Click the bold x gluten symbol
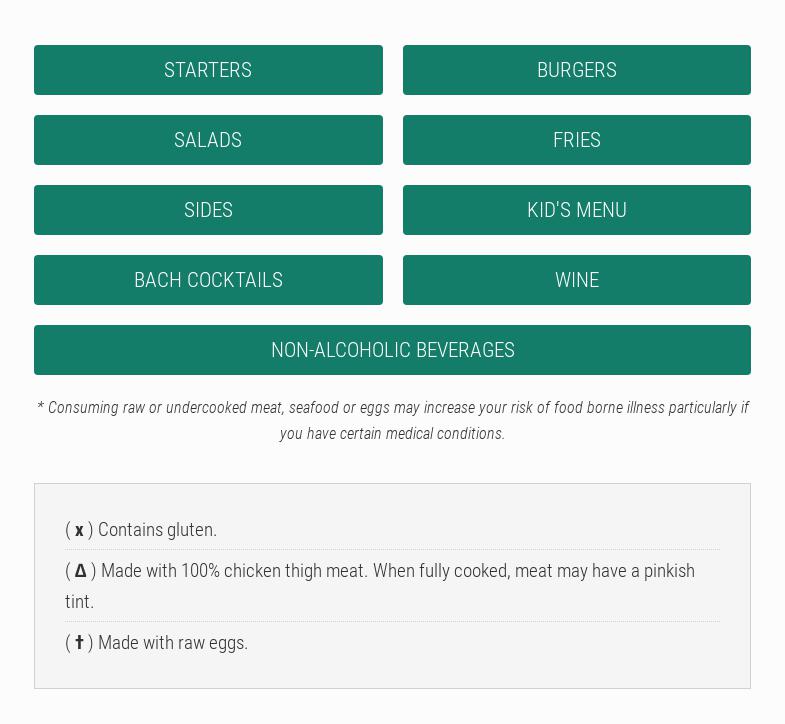Screen dimensions: 785x724 79,531
